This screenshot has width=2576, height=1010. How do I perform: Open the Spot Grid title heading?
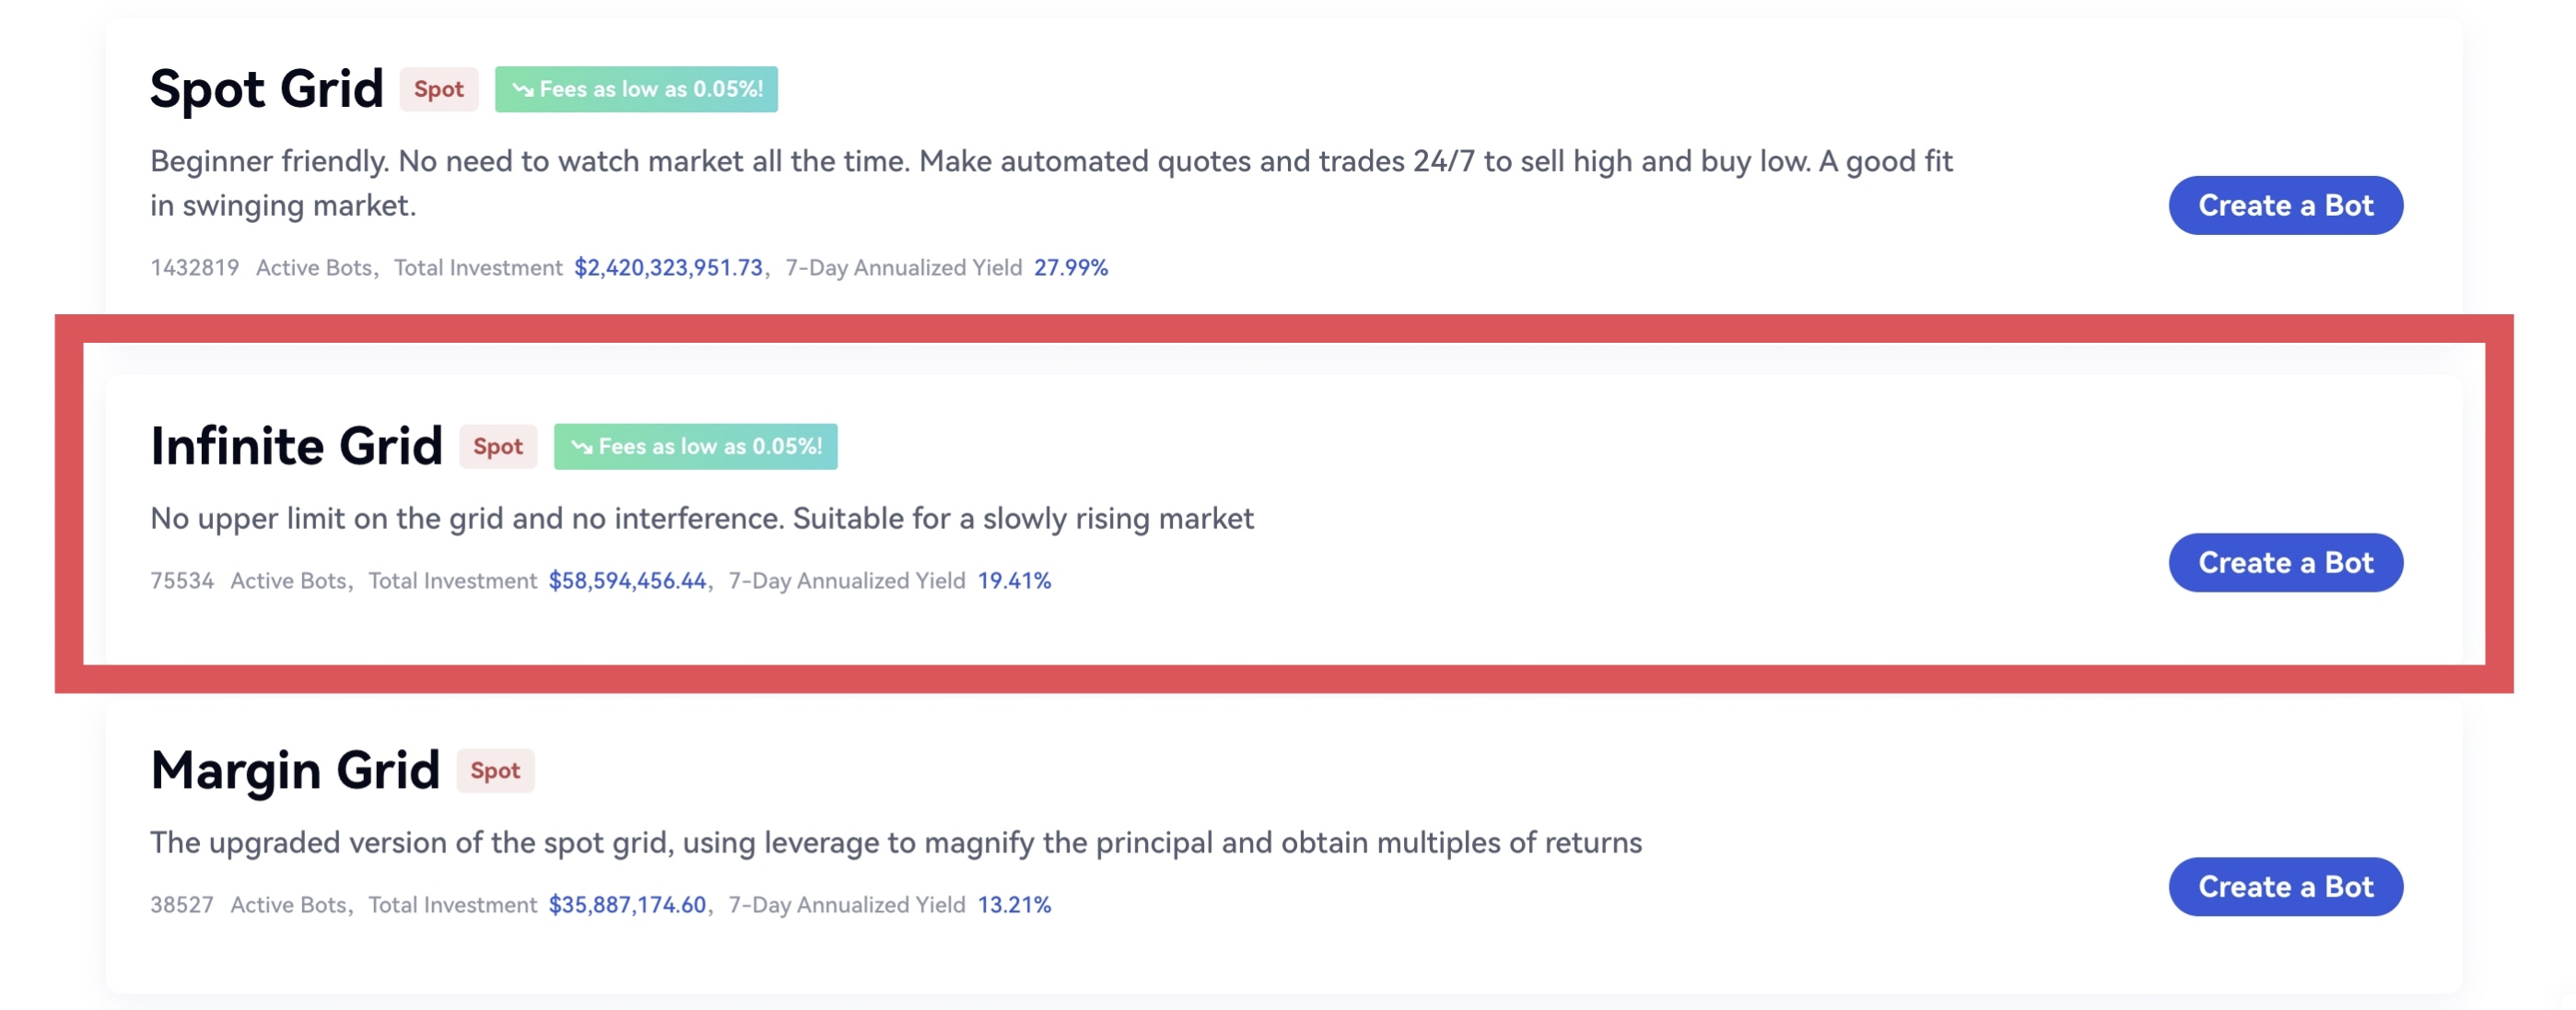(x=267, y=89)
